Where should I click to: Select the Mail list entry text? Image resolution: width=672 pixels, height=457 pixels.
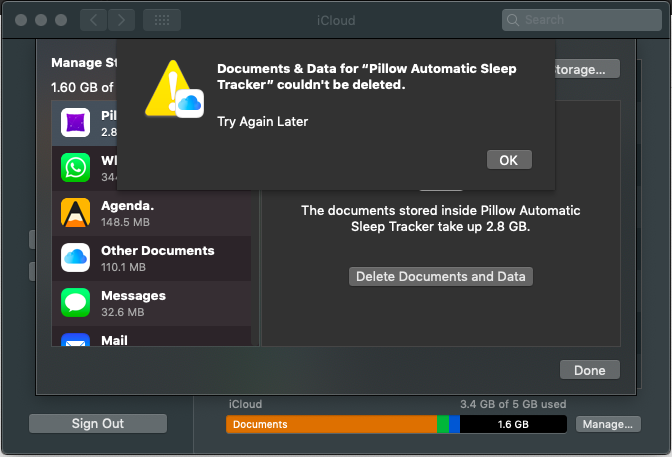(114, 340)
